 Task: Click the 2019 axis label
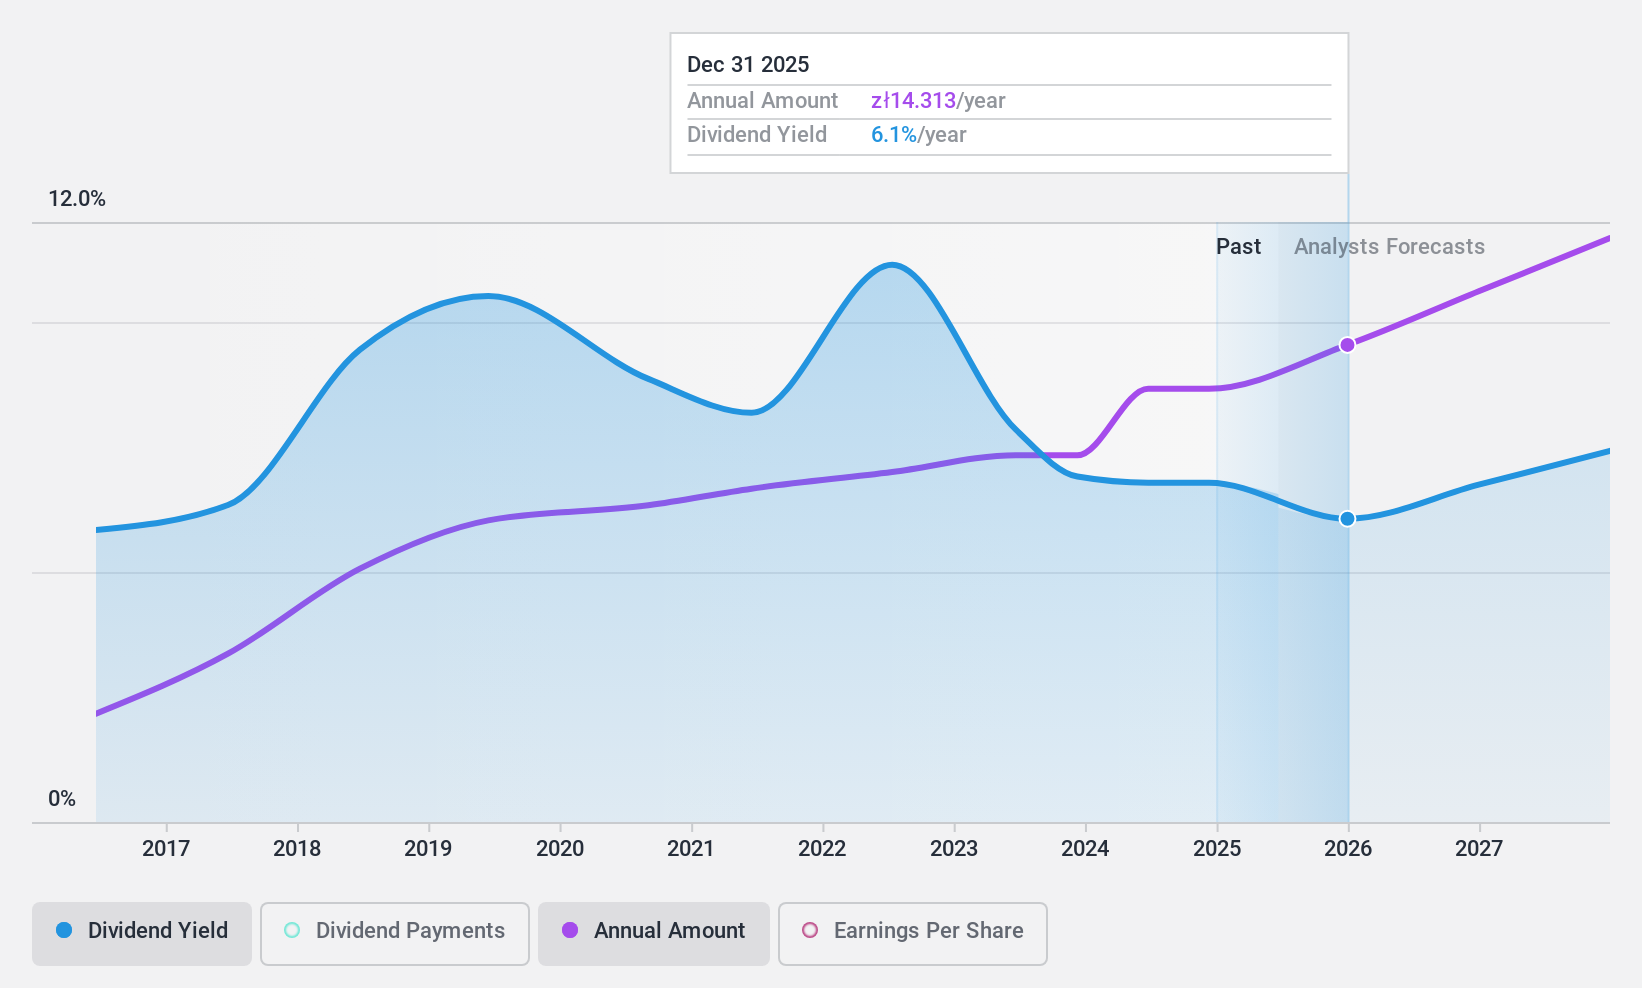click(428, 849)
